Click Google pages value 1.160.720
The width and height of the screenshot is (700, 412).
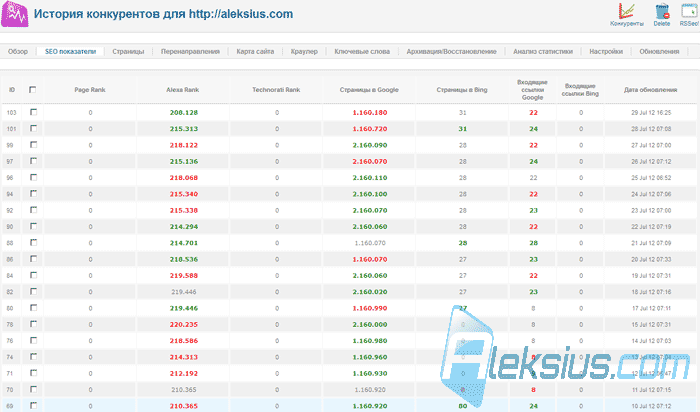(x=370, y=129)
